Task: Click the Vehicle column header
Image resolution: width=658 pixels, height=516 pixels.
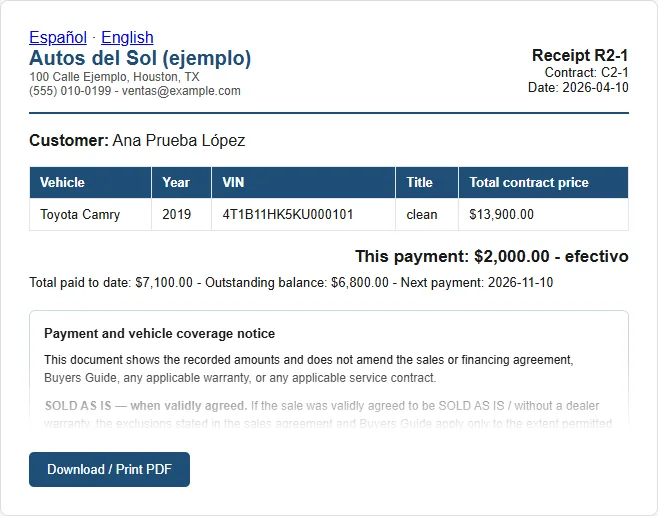Action: click(90, 182)
